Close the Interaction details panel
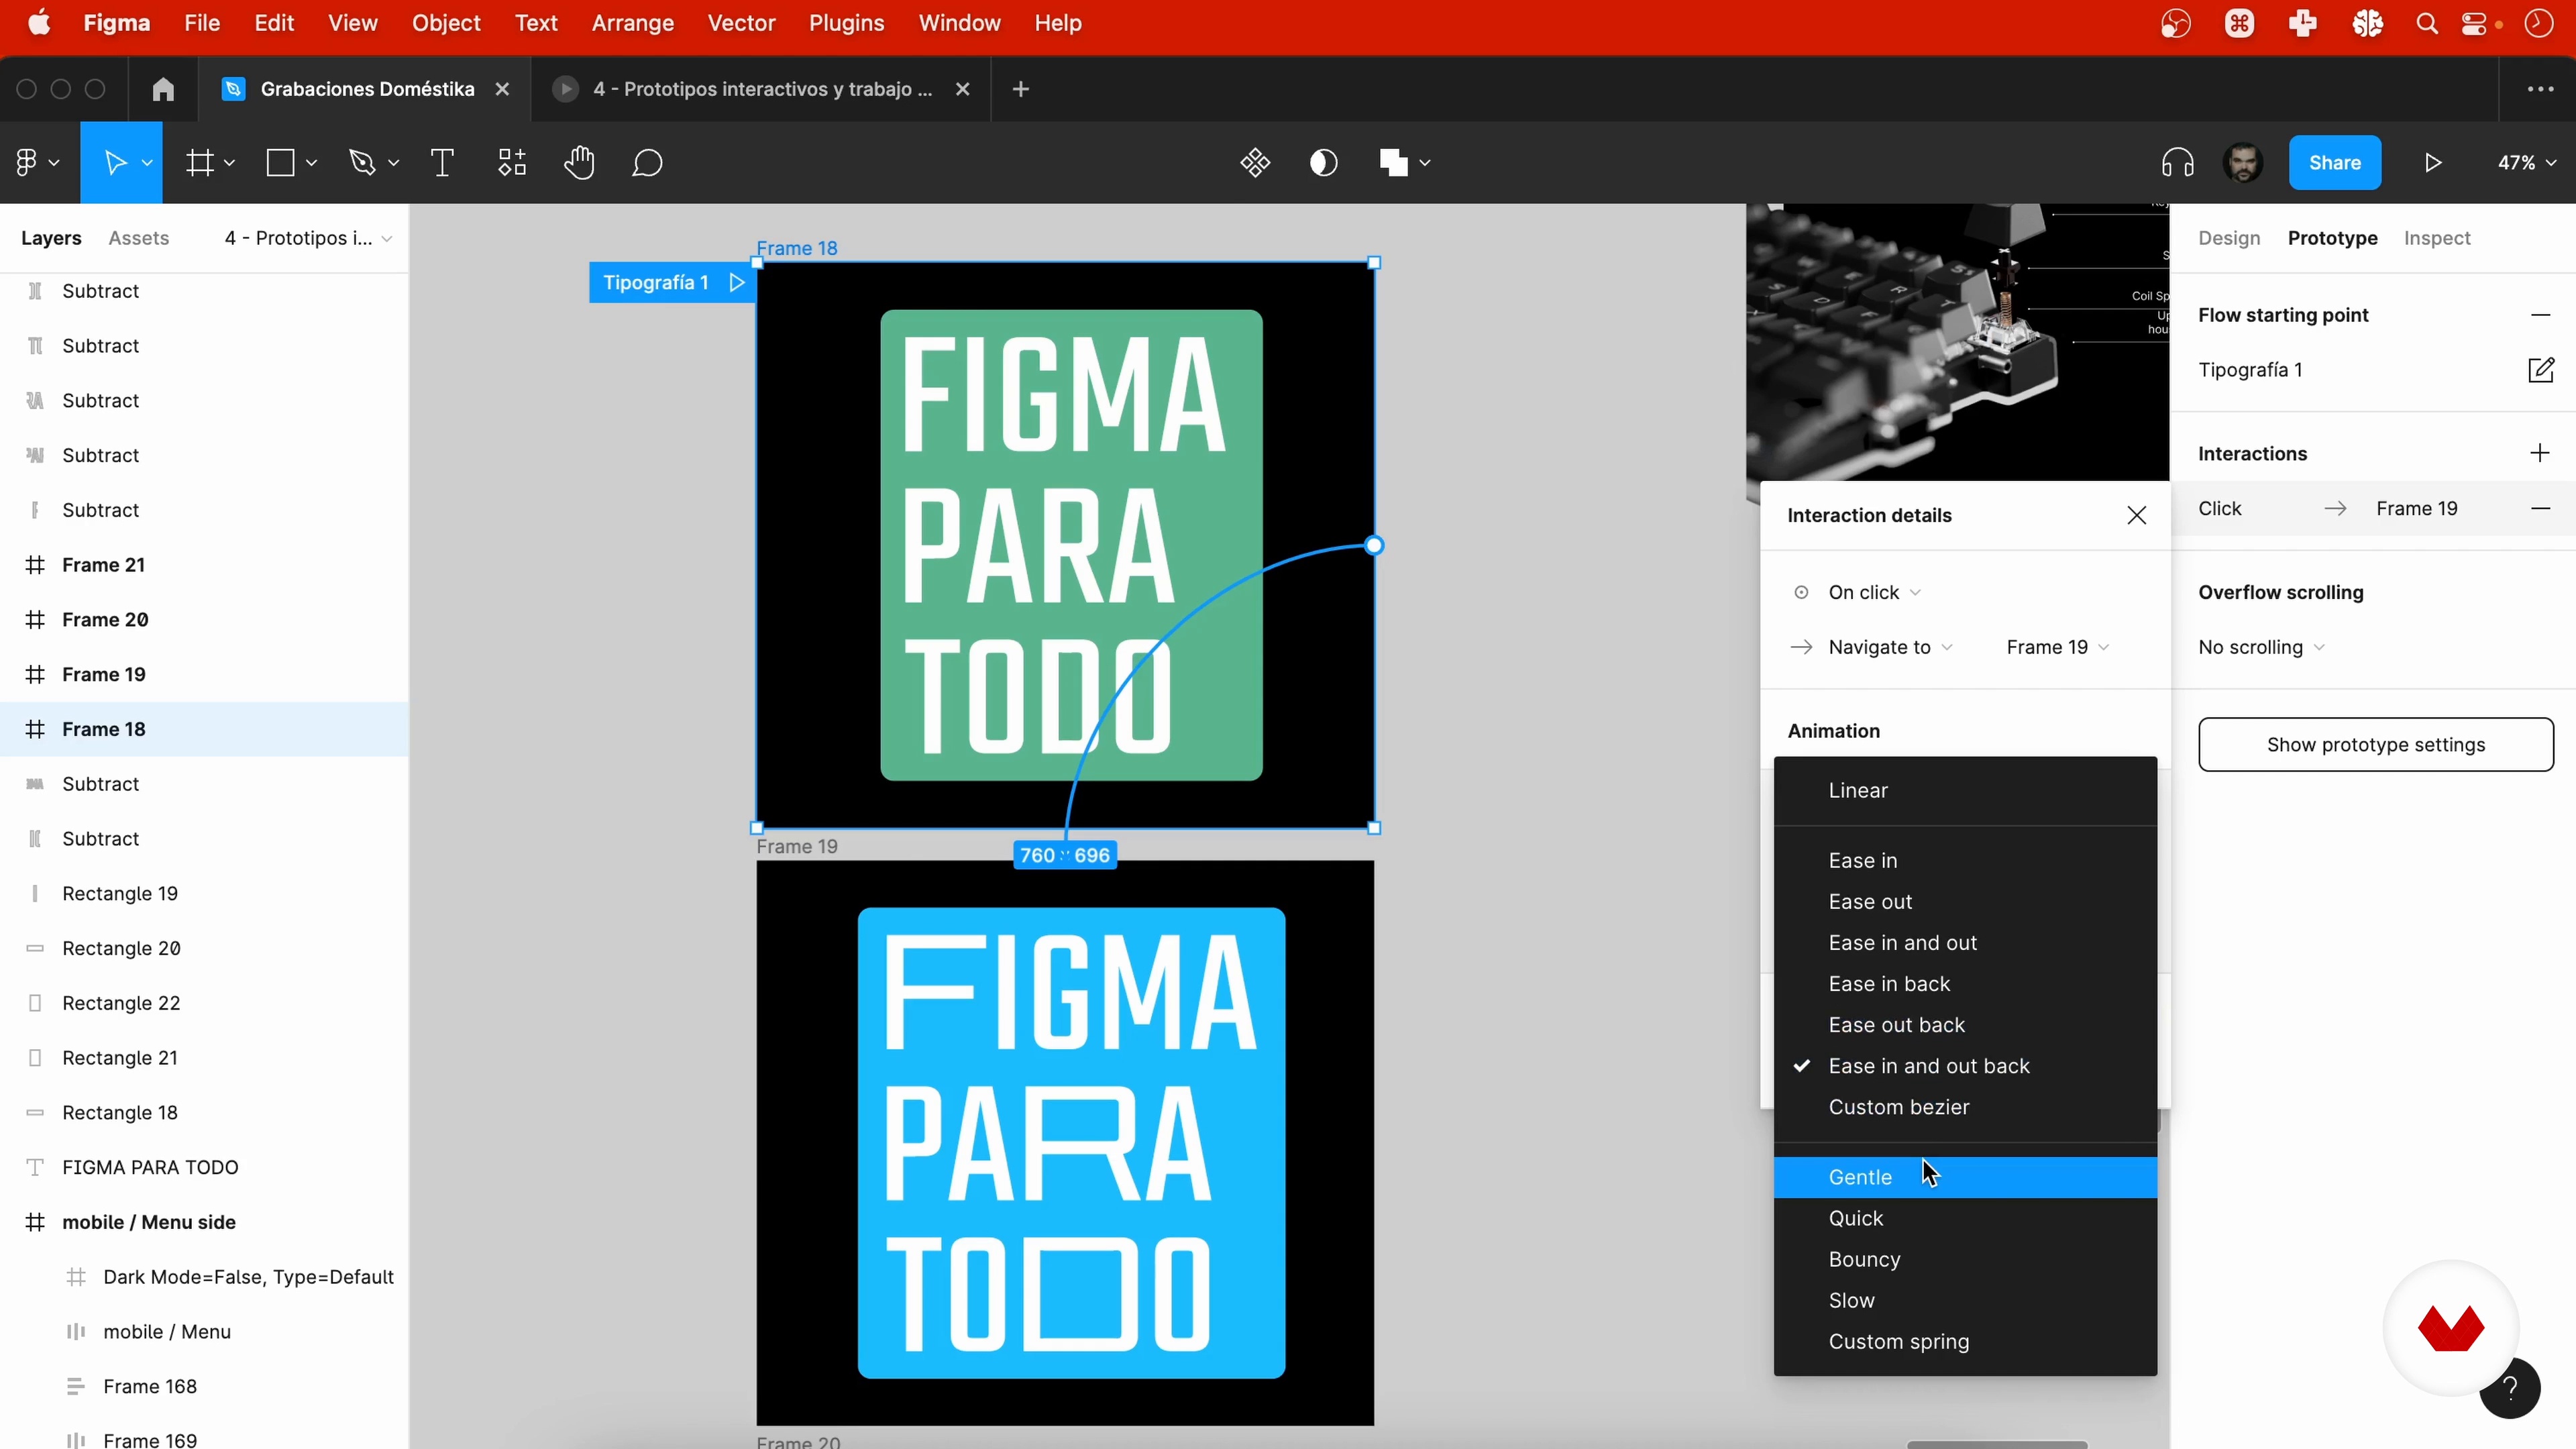This screenshot has height=1449, width=2576. point(2136,515)
